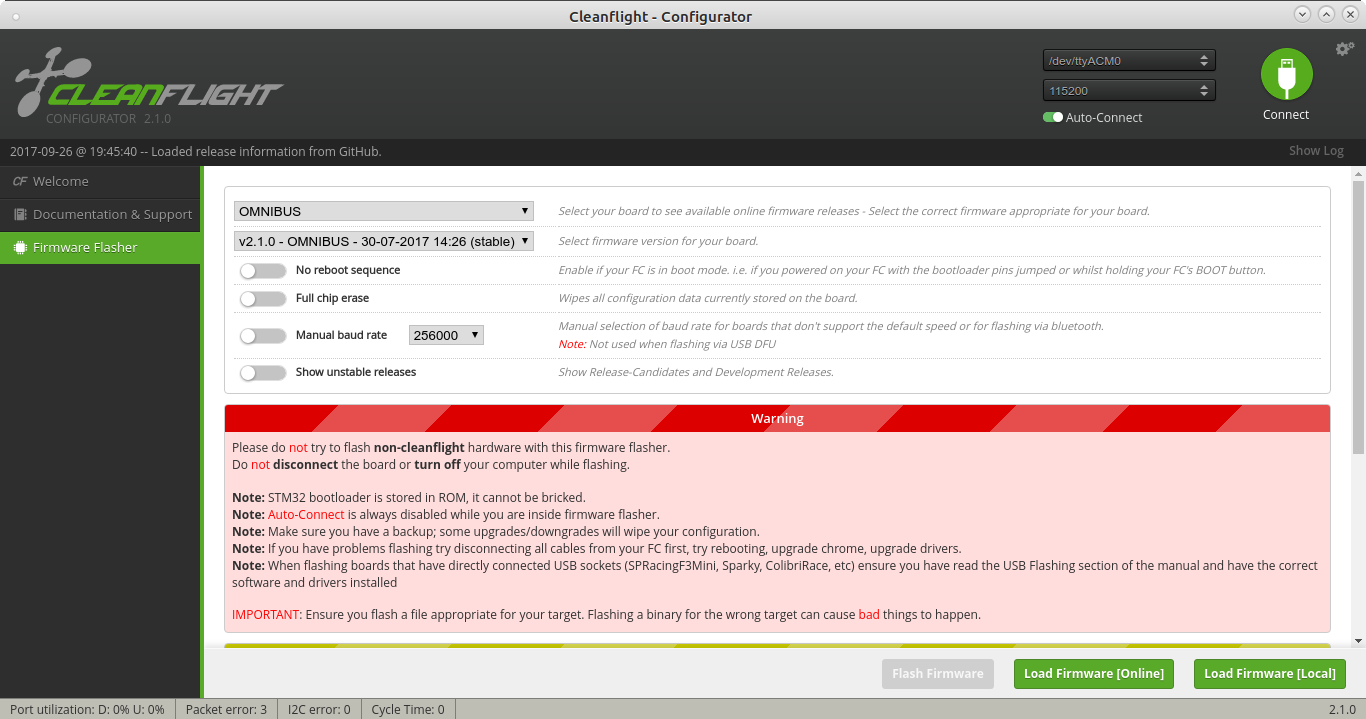Open the v2.1.0 firmware version dropdown
The height and width of the screenshot is (719, 1366).
pos(384,241)
